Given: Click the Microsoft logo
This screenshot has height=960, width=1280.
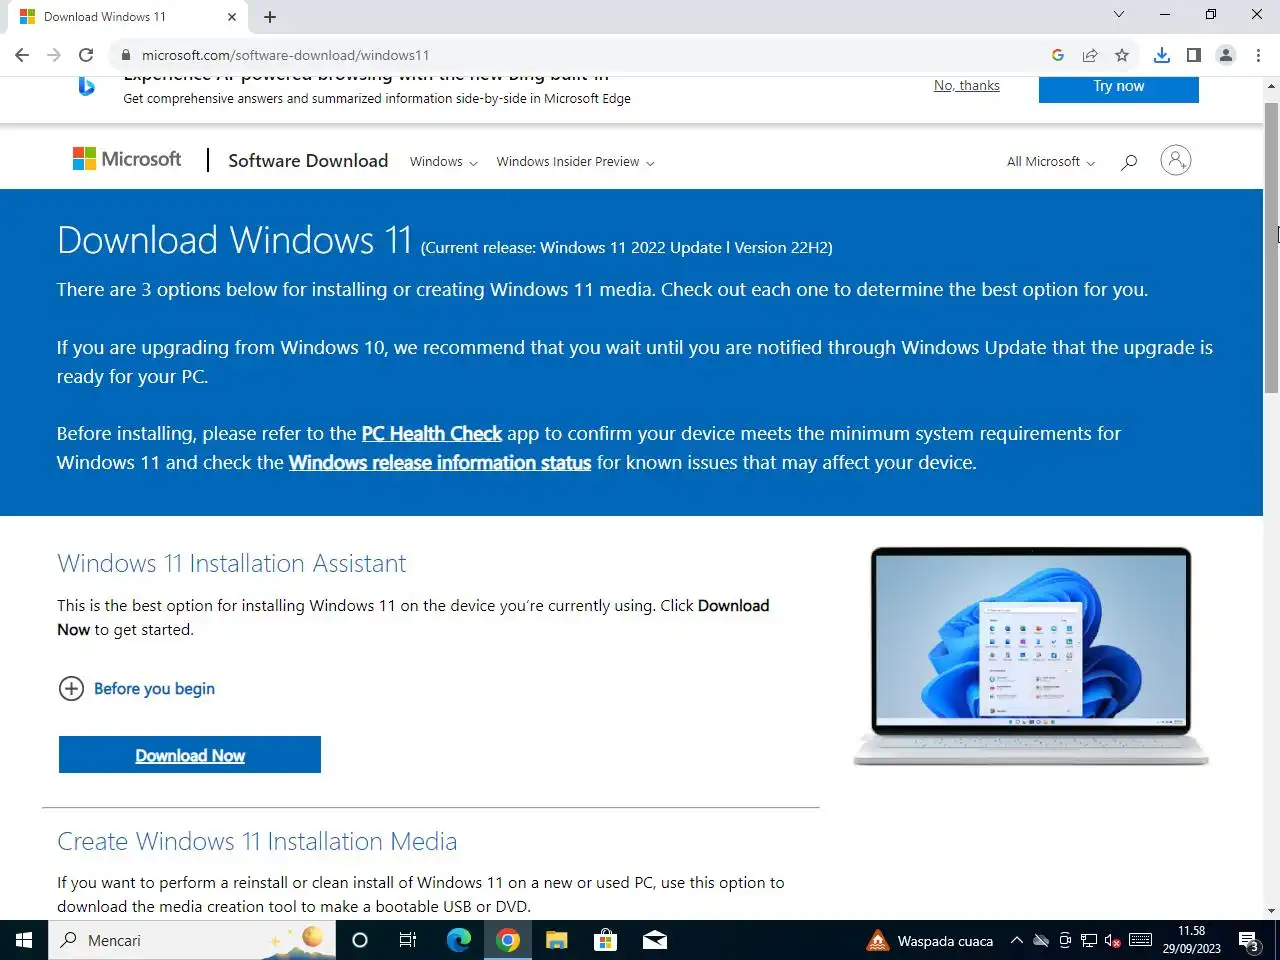Looking at the screenshot, I should 127,159.
